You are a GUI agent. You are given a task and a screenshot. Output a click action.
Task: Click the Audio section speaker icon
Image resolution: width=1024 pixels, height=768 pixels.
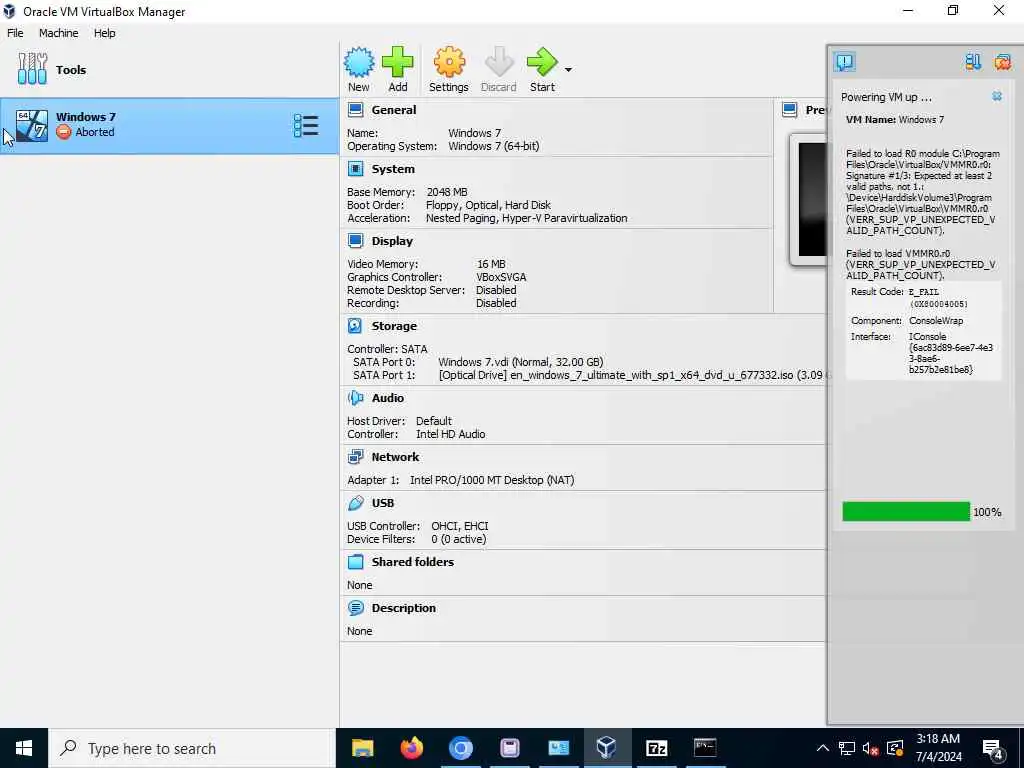coord(355,398)
